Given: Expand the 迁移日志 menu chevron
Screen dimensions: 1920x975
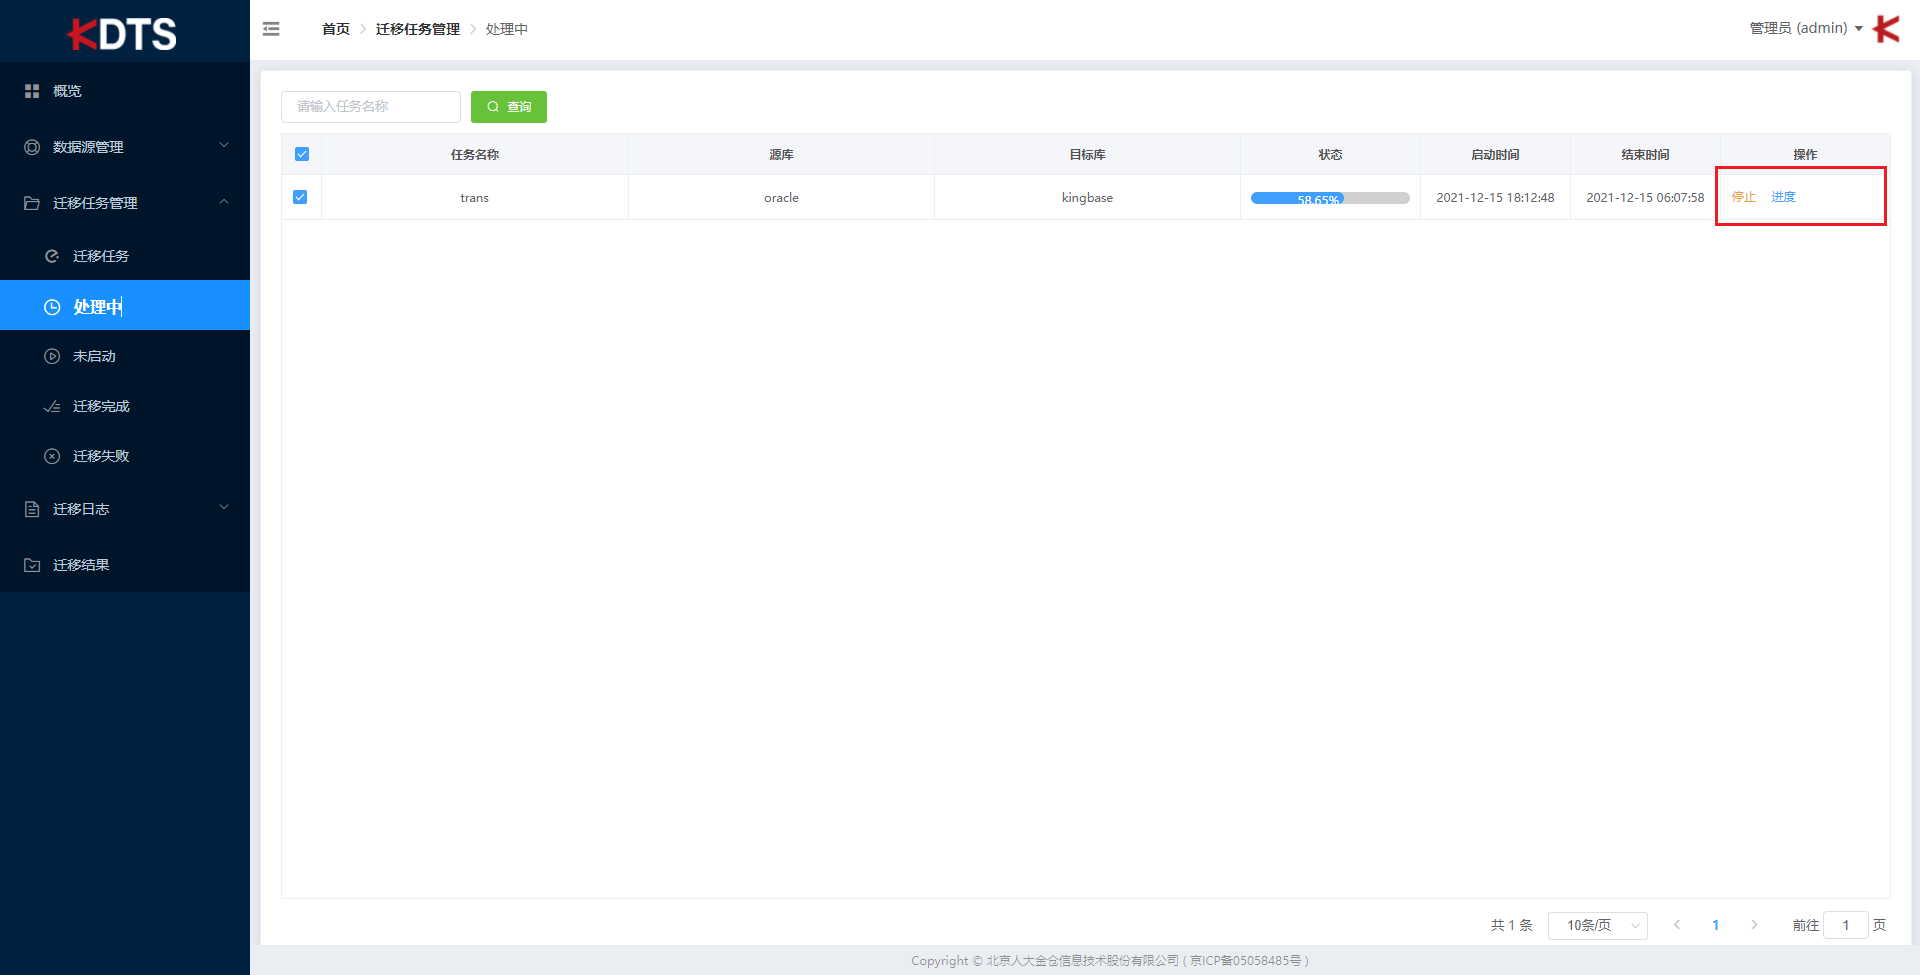Looking at the screenshot, I should tap(225, 507).
